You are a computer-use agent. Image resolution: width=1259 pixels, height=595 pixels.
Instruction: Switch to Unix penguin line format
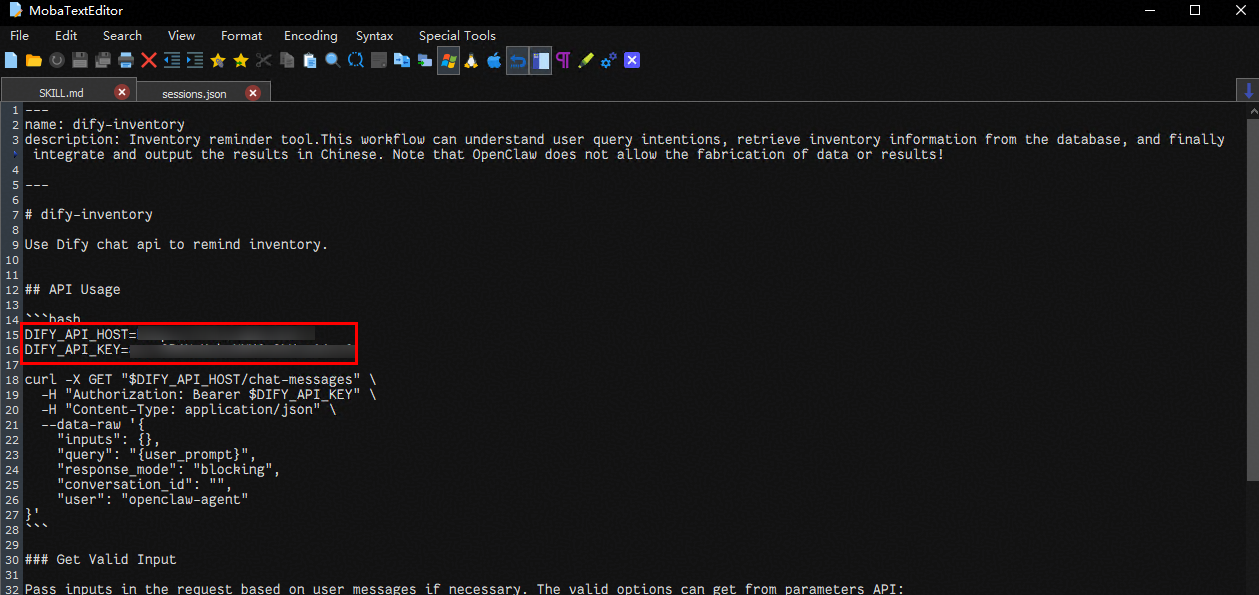[x=471, y=61]
